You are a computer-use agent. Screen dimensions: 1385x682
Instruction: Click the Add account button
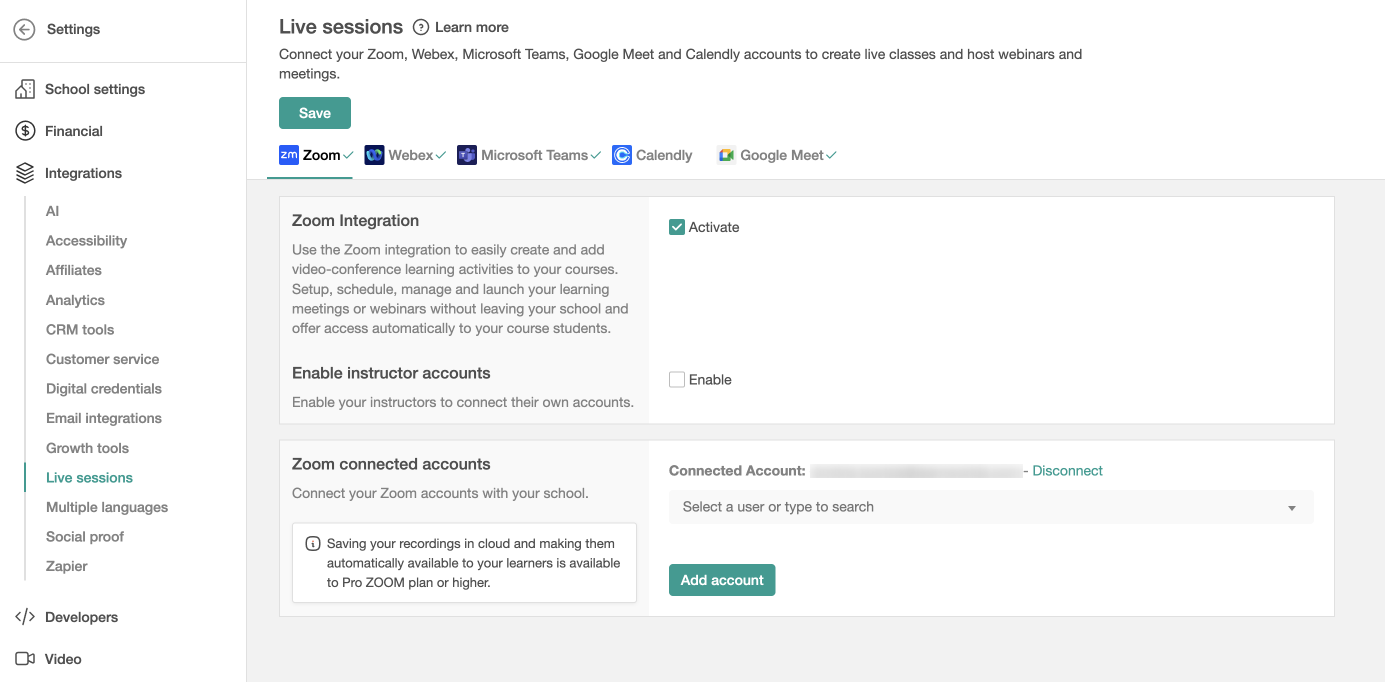(722, 580)
